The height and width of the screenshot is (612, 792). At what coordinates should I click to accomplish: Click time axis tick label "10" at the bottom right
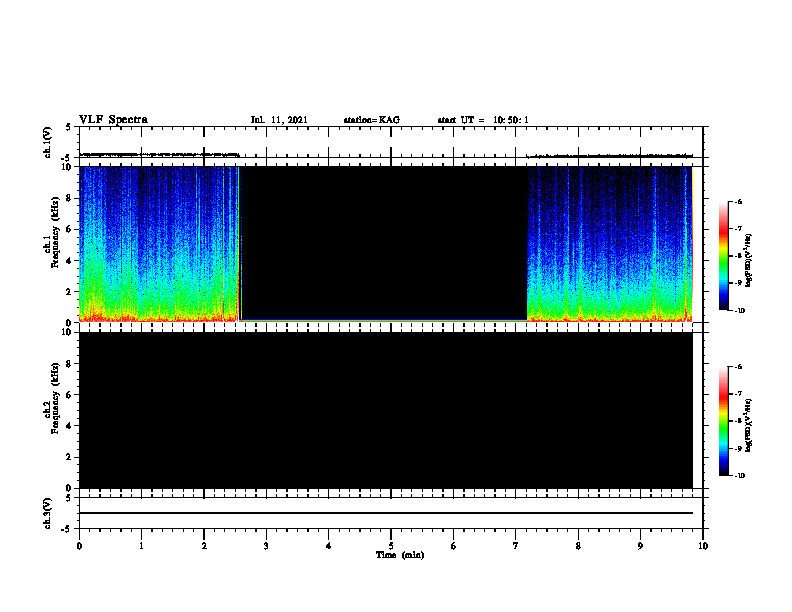tap(703, 546)
